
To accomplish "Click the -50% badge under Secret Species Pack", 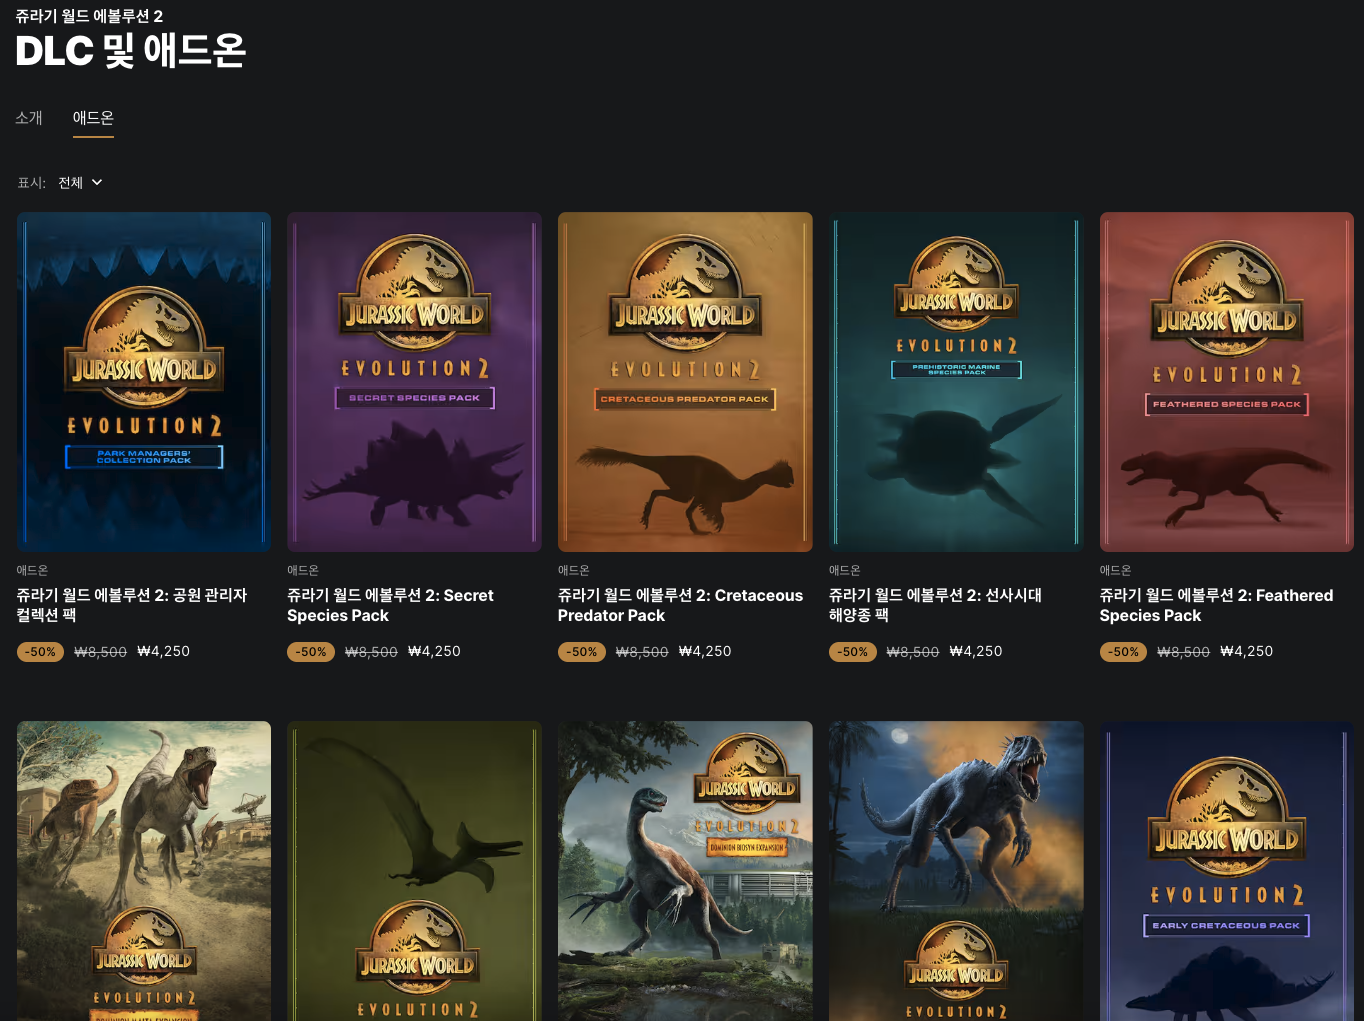I will pyautogui.click(x=311, y=652).
